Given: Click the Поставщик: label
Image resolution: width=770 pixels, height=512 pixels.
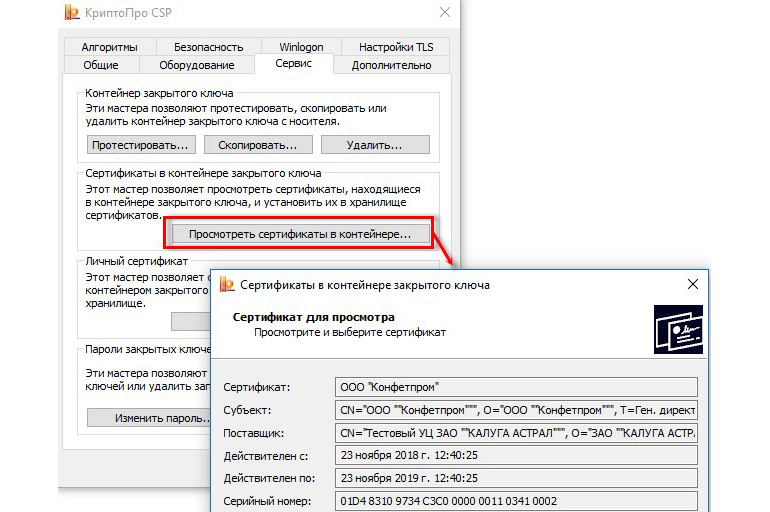Looking at the screenshot, I should (253, 433).
